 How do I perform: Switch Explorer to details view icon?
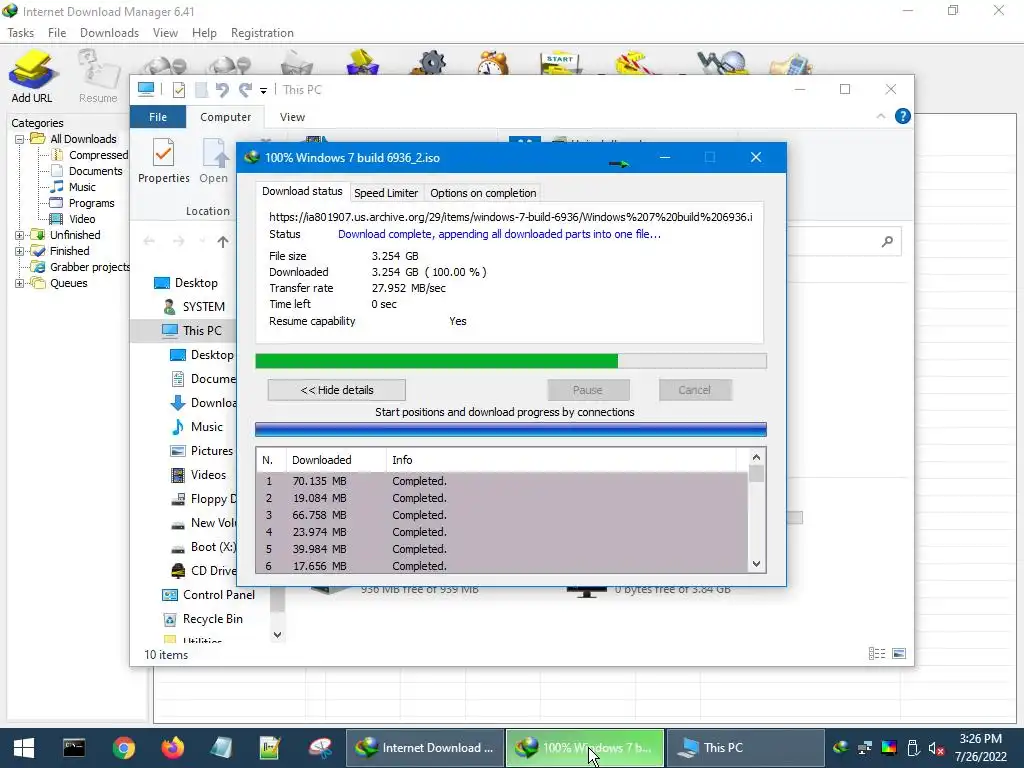tap(877, 654)
